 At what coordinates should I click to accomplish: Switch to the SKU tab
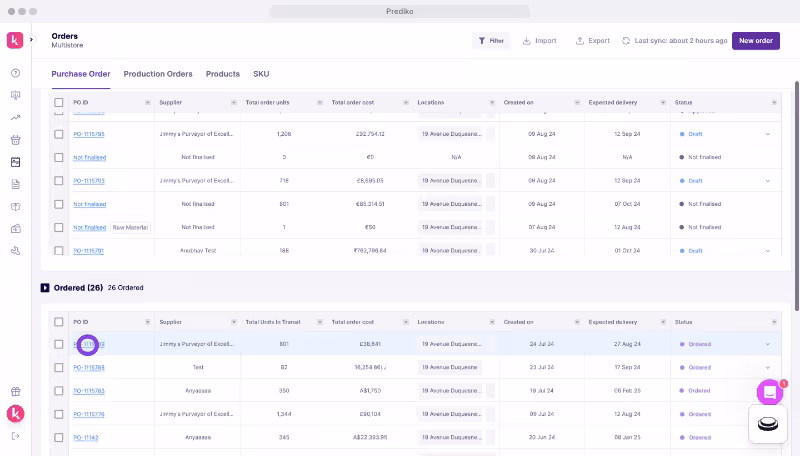pos(261,74)
